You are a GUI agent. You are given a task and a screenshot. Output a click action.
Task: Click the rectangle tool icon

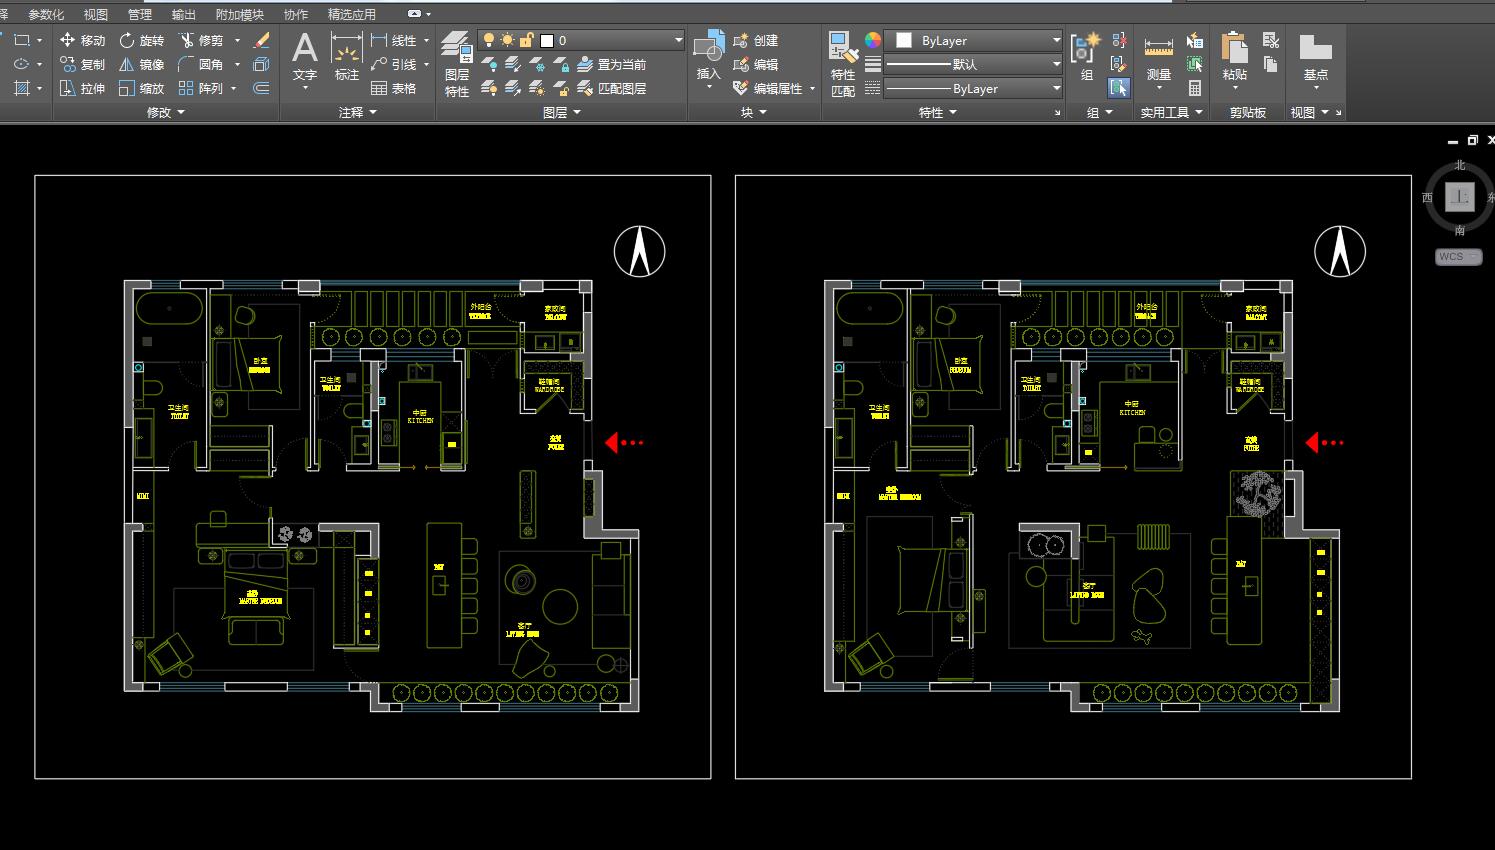click(22, 40)
